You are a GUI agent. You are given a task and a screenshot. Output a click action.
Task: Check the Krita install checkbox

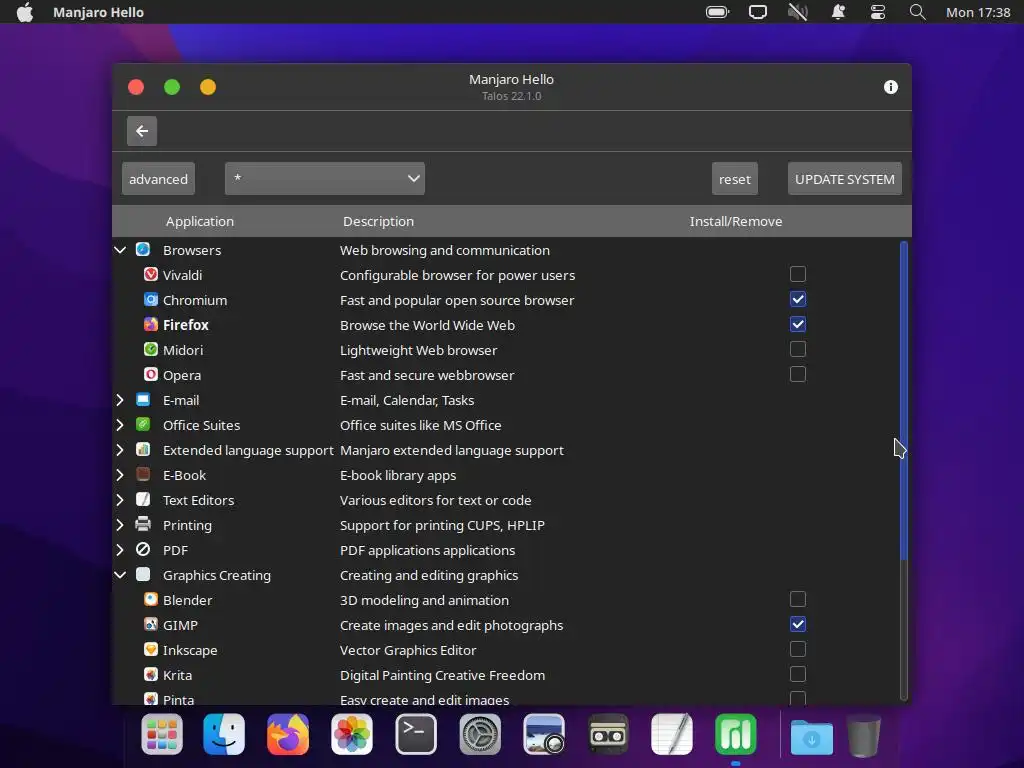click(797, 675)
